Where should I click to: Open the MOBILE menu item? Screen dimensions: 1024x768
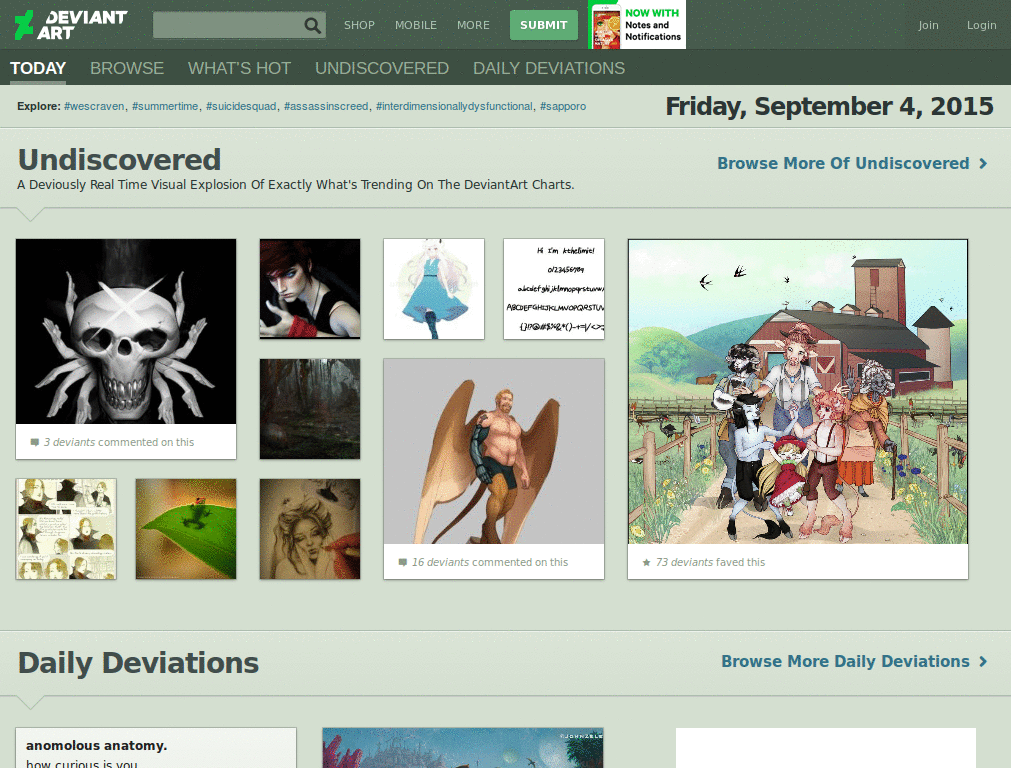(x=415, y=25)
